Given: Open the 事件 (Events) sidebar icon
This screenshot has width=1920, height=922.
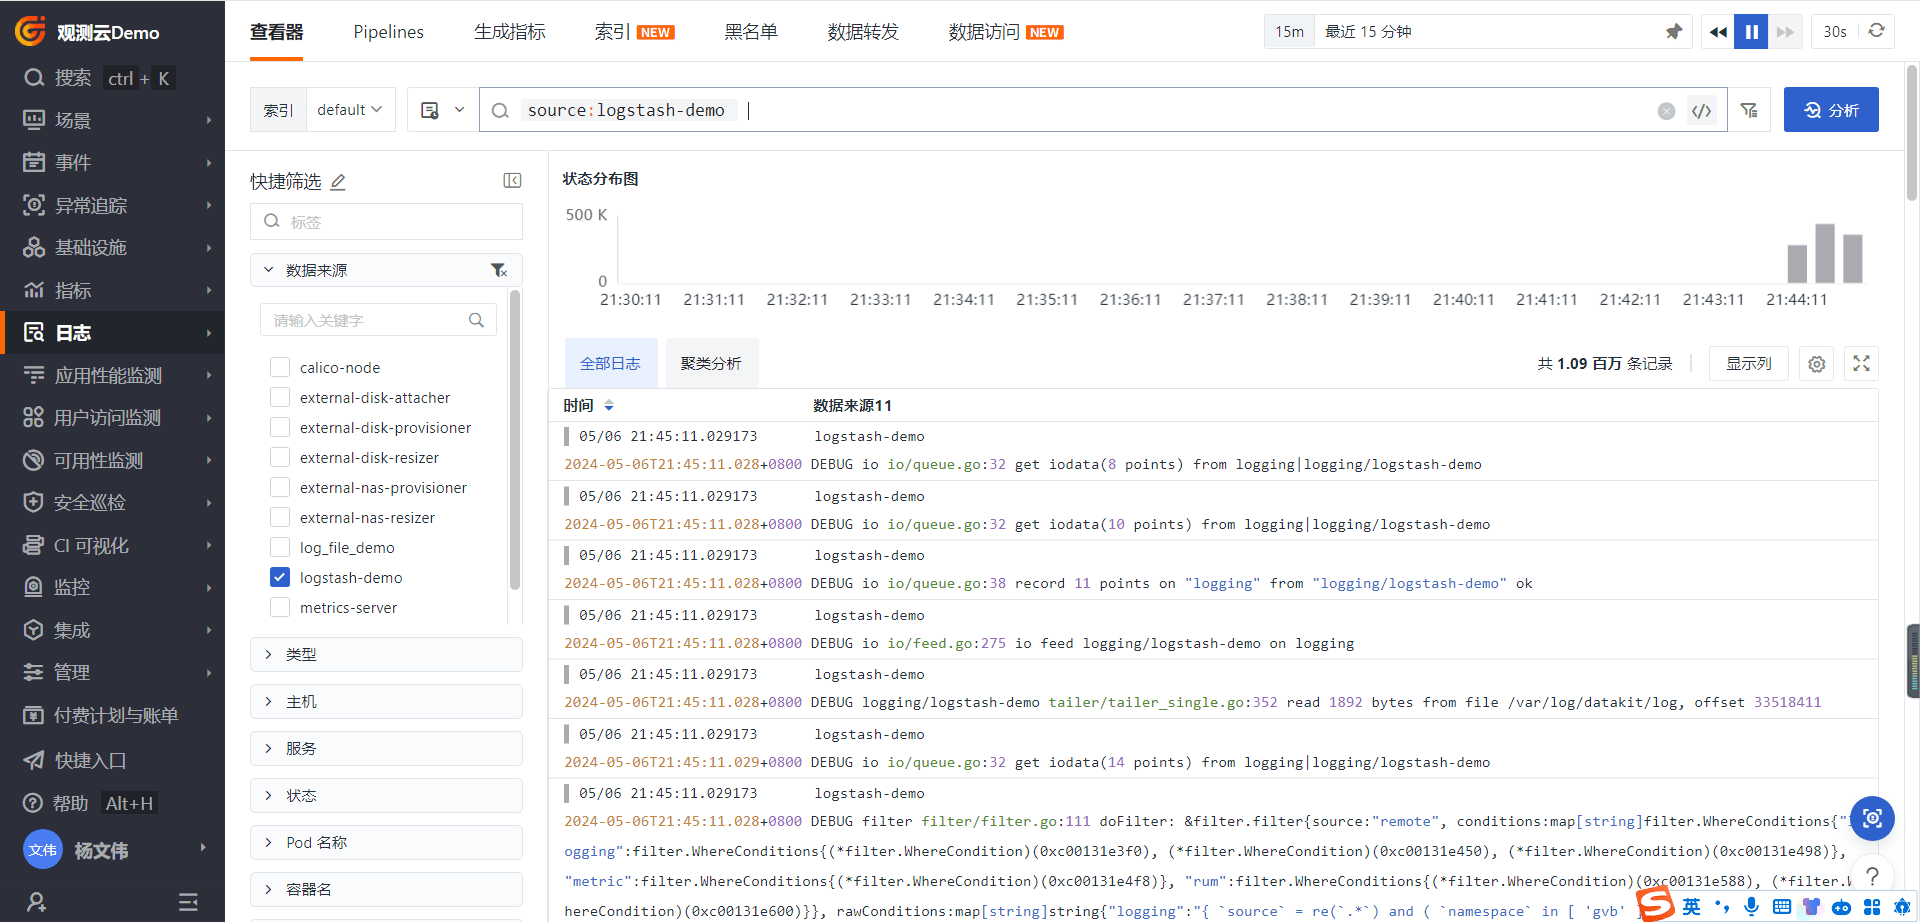Looking at the screenshot, I should 34,162.
